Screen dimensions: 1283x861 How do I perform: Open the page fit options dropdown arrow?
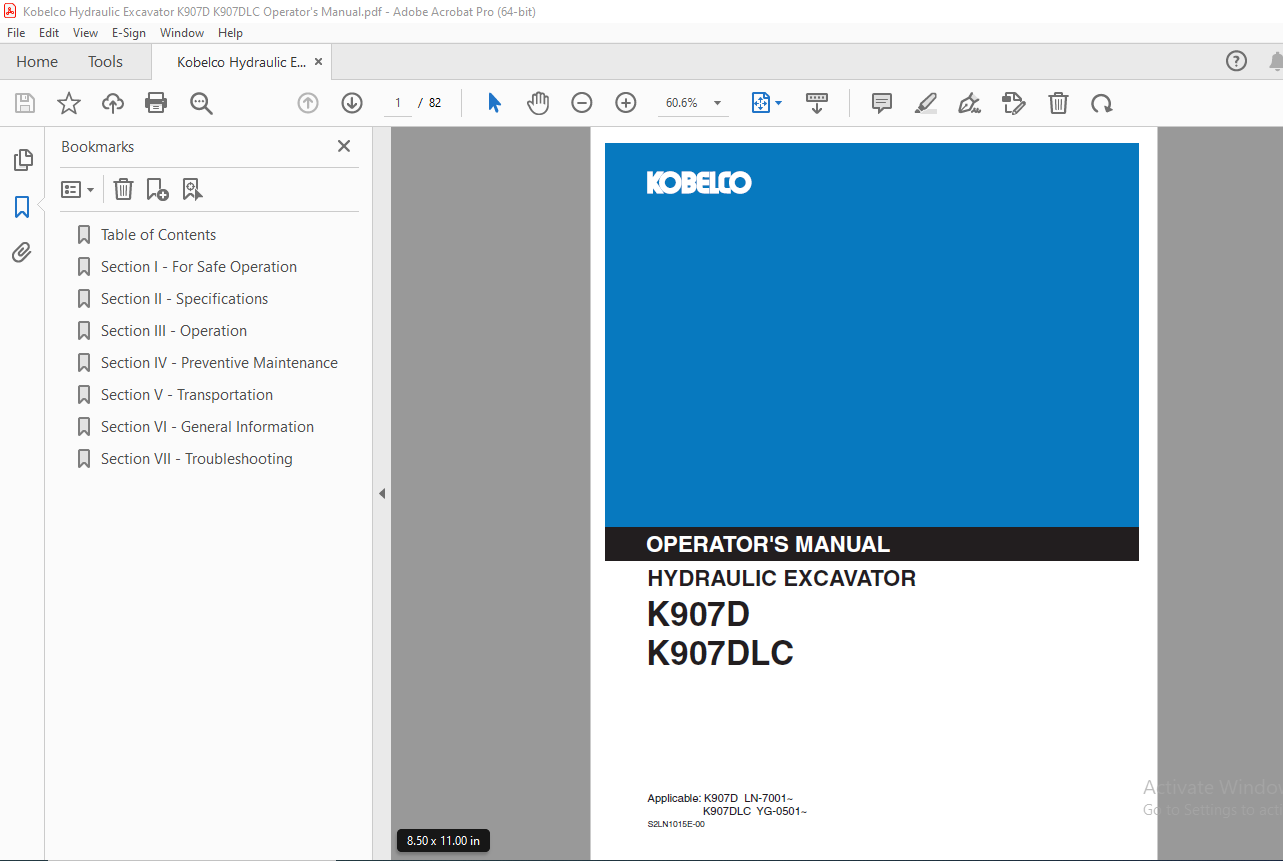[779, 103]
